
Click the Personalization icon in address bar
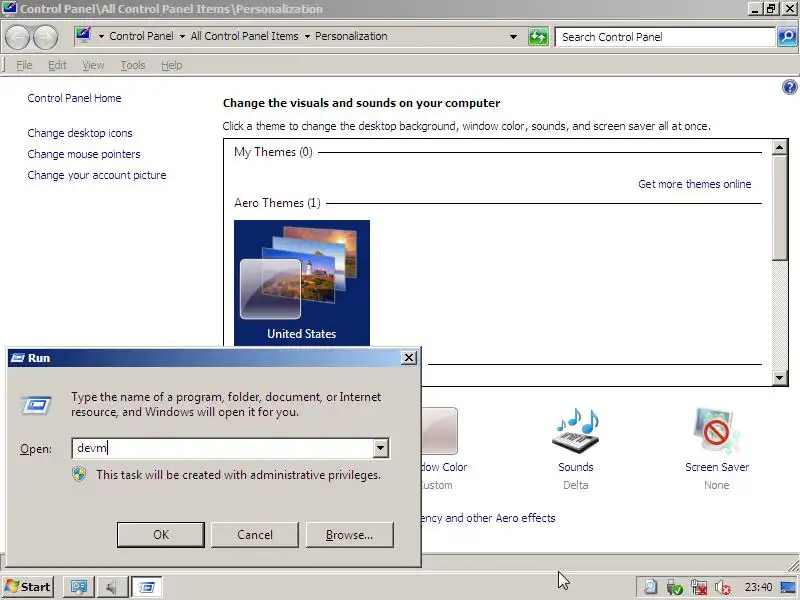coord(83,36)
